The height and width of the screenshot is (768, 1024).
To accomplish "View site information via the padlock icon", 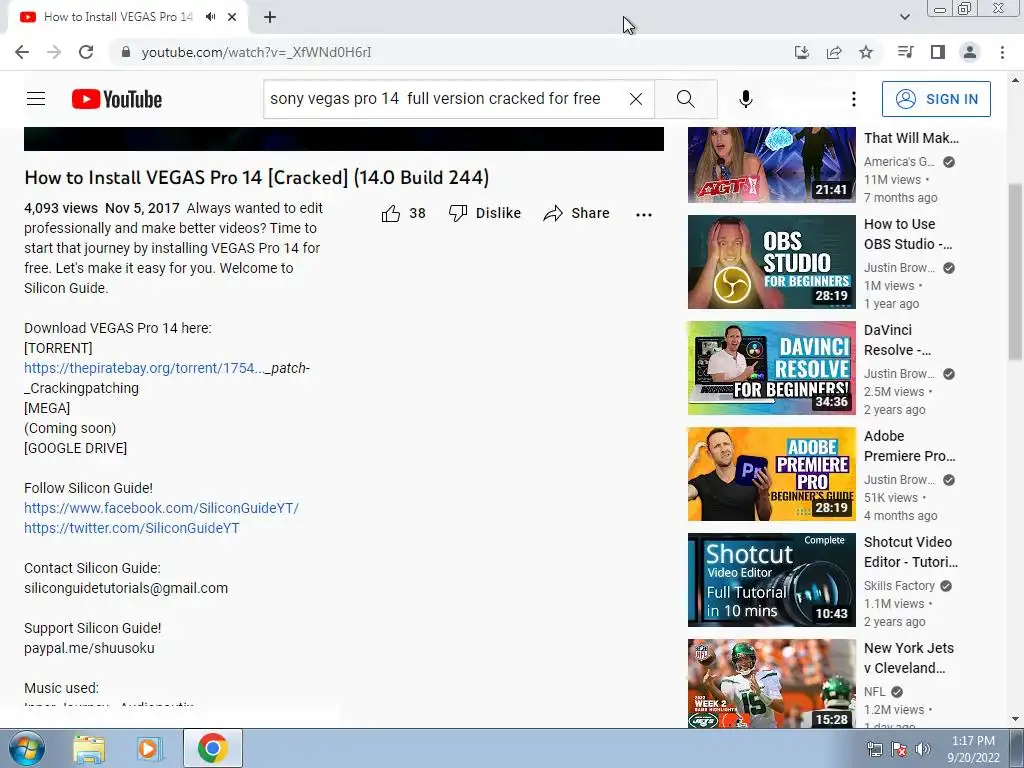I will click(127, 52).
